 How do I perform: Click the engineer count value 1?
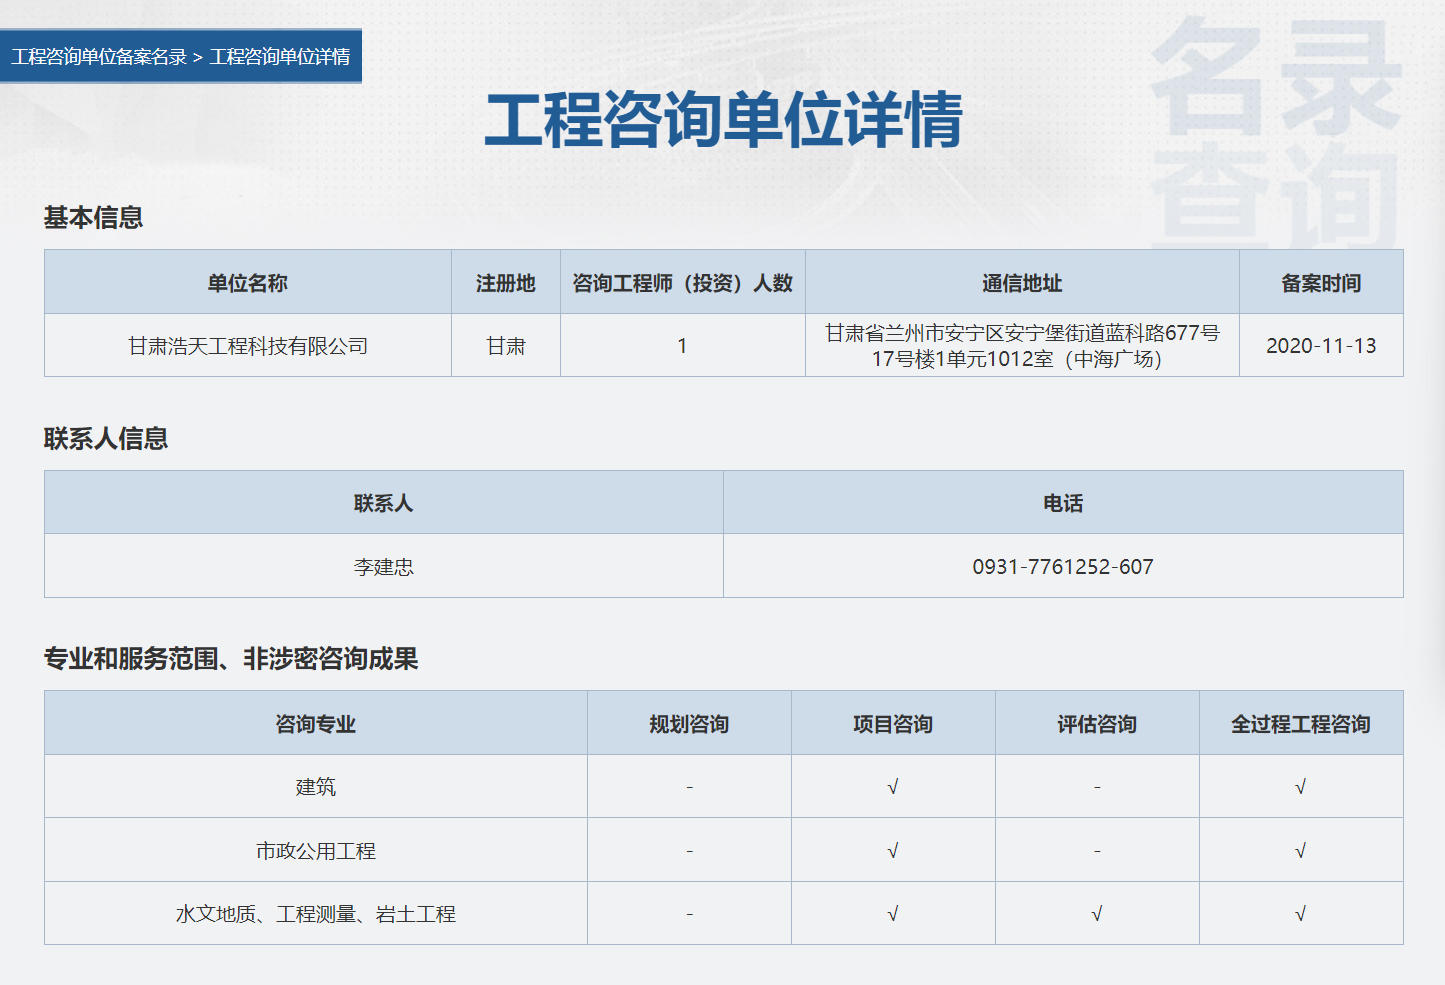pos(683,345)
